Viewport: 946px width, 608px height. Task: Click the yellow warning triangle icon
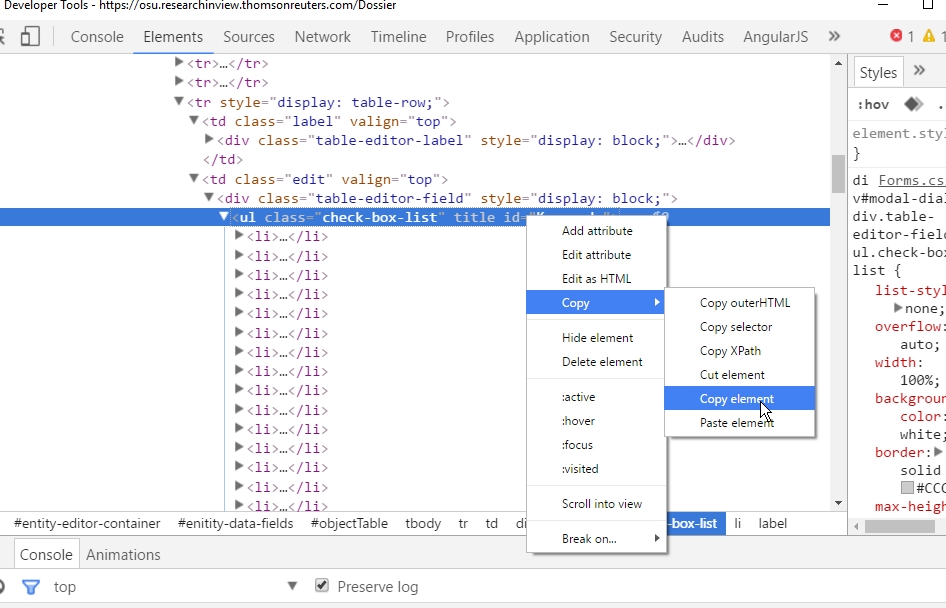[929, 36]
